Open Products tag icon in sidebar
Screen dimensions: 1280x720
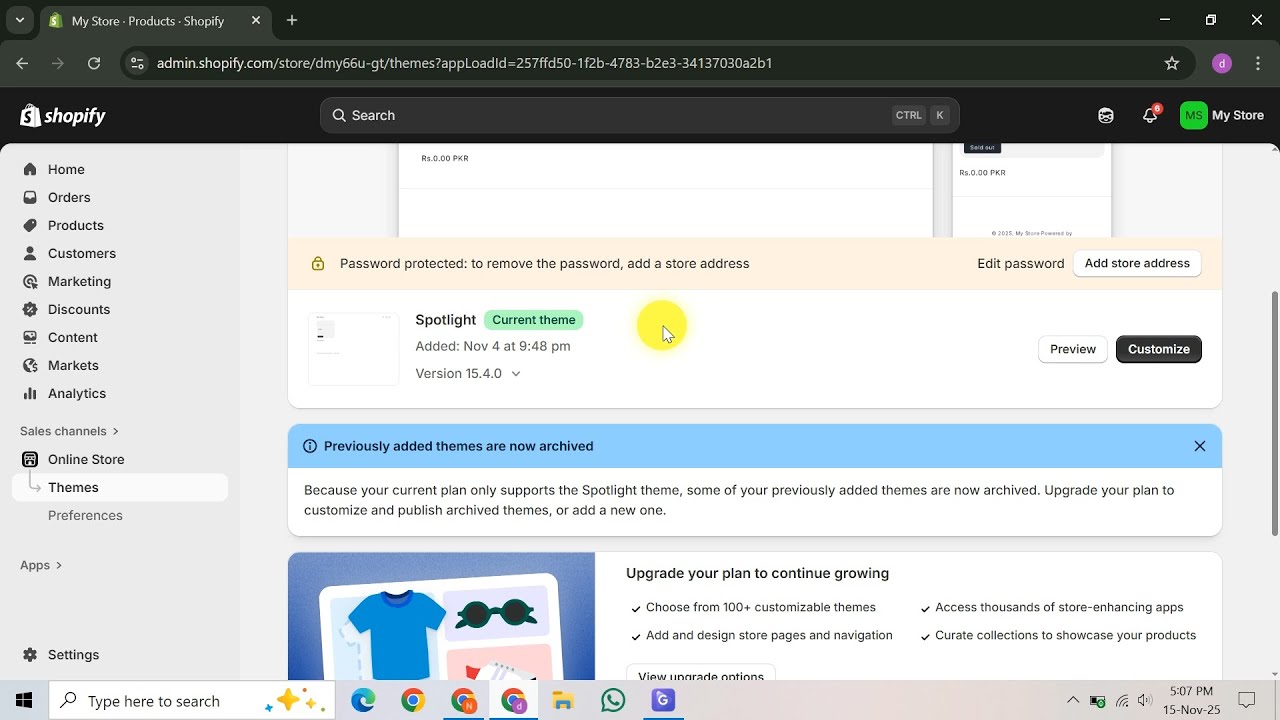pos(30,225)
